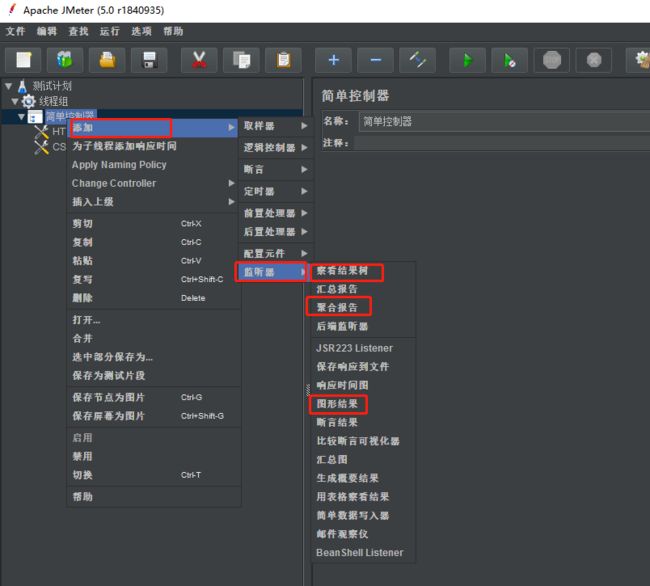Open the 选项 menu
The height and width of the screenshot is (586, 650).
pyautogui.click(x=141, y=31)
